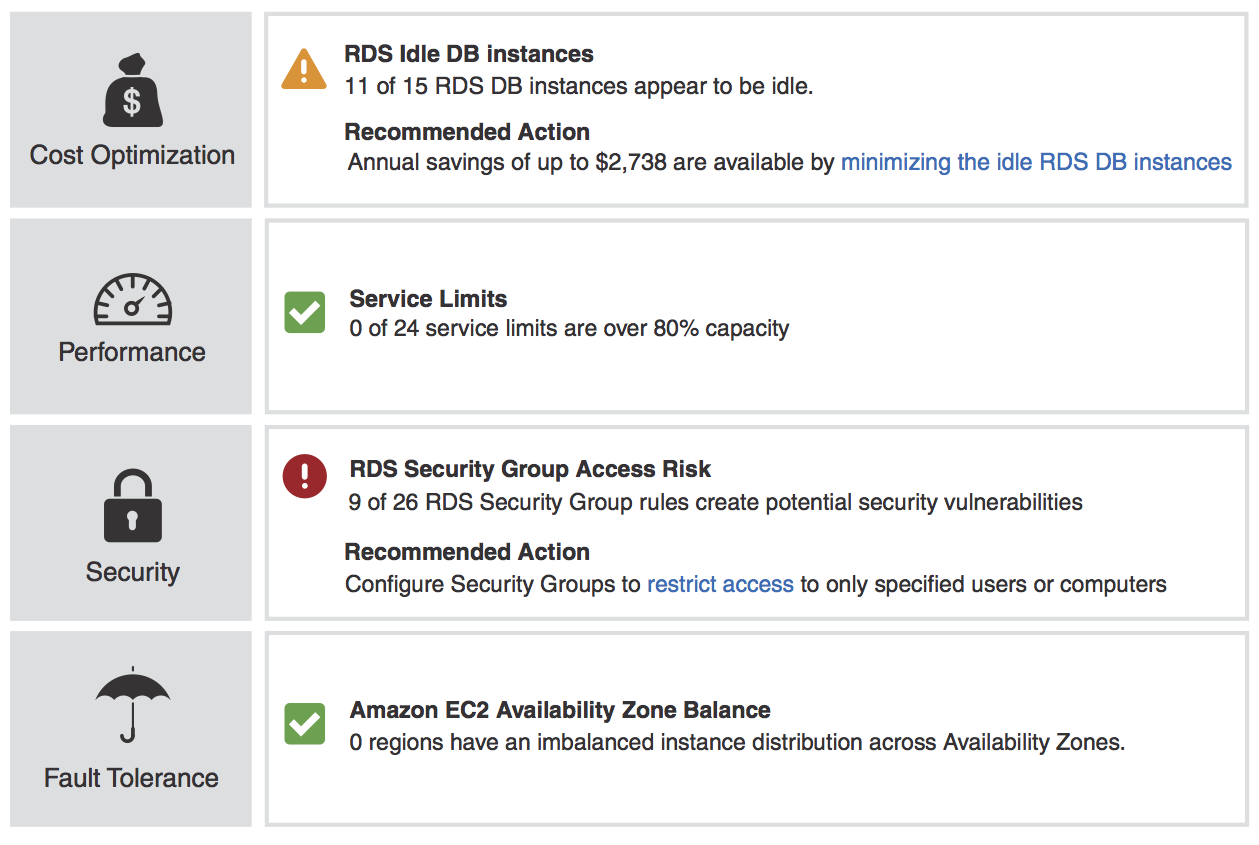This screenshot has width=1259, height=845.
Task: Select the Cost Optimization category label
Action: click(x=132, y=155)
